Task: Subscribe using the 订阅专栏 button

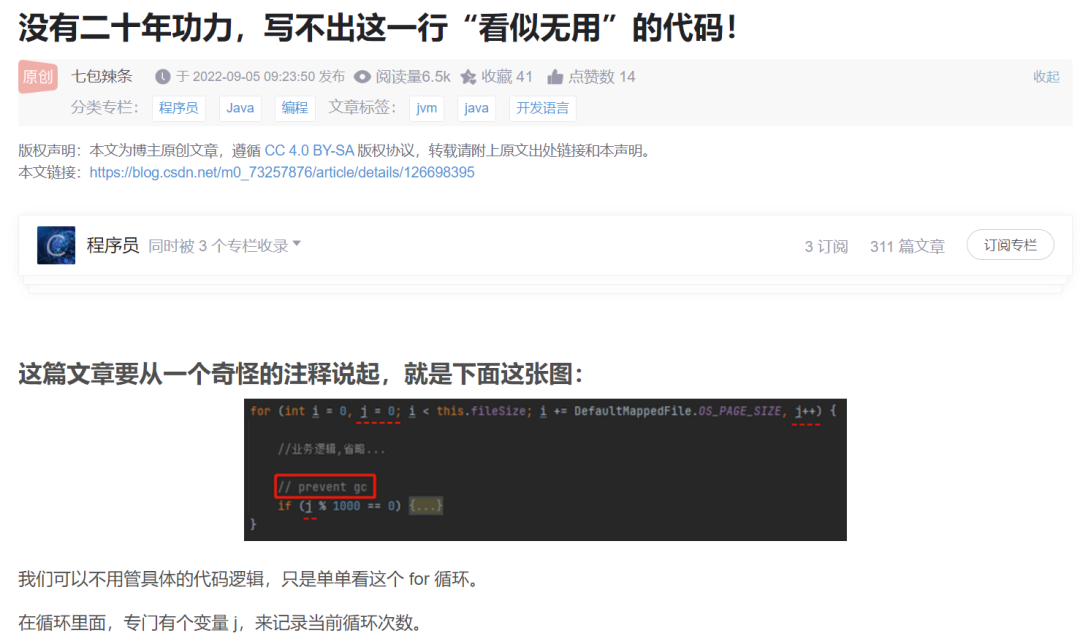Action: click(x=1010, y=245)
